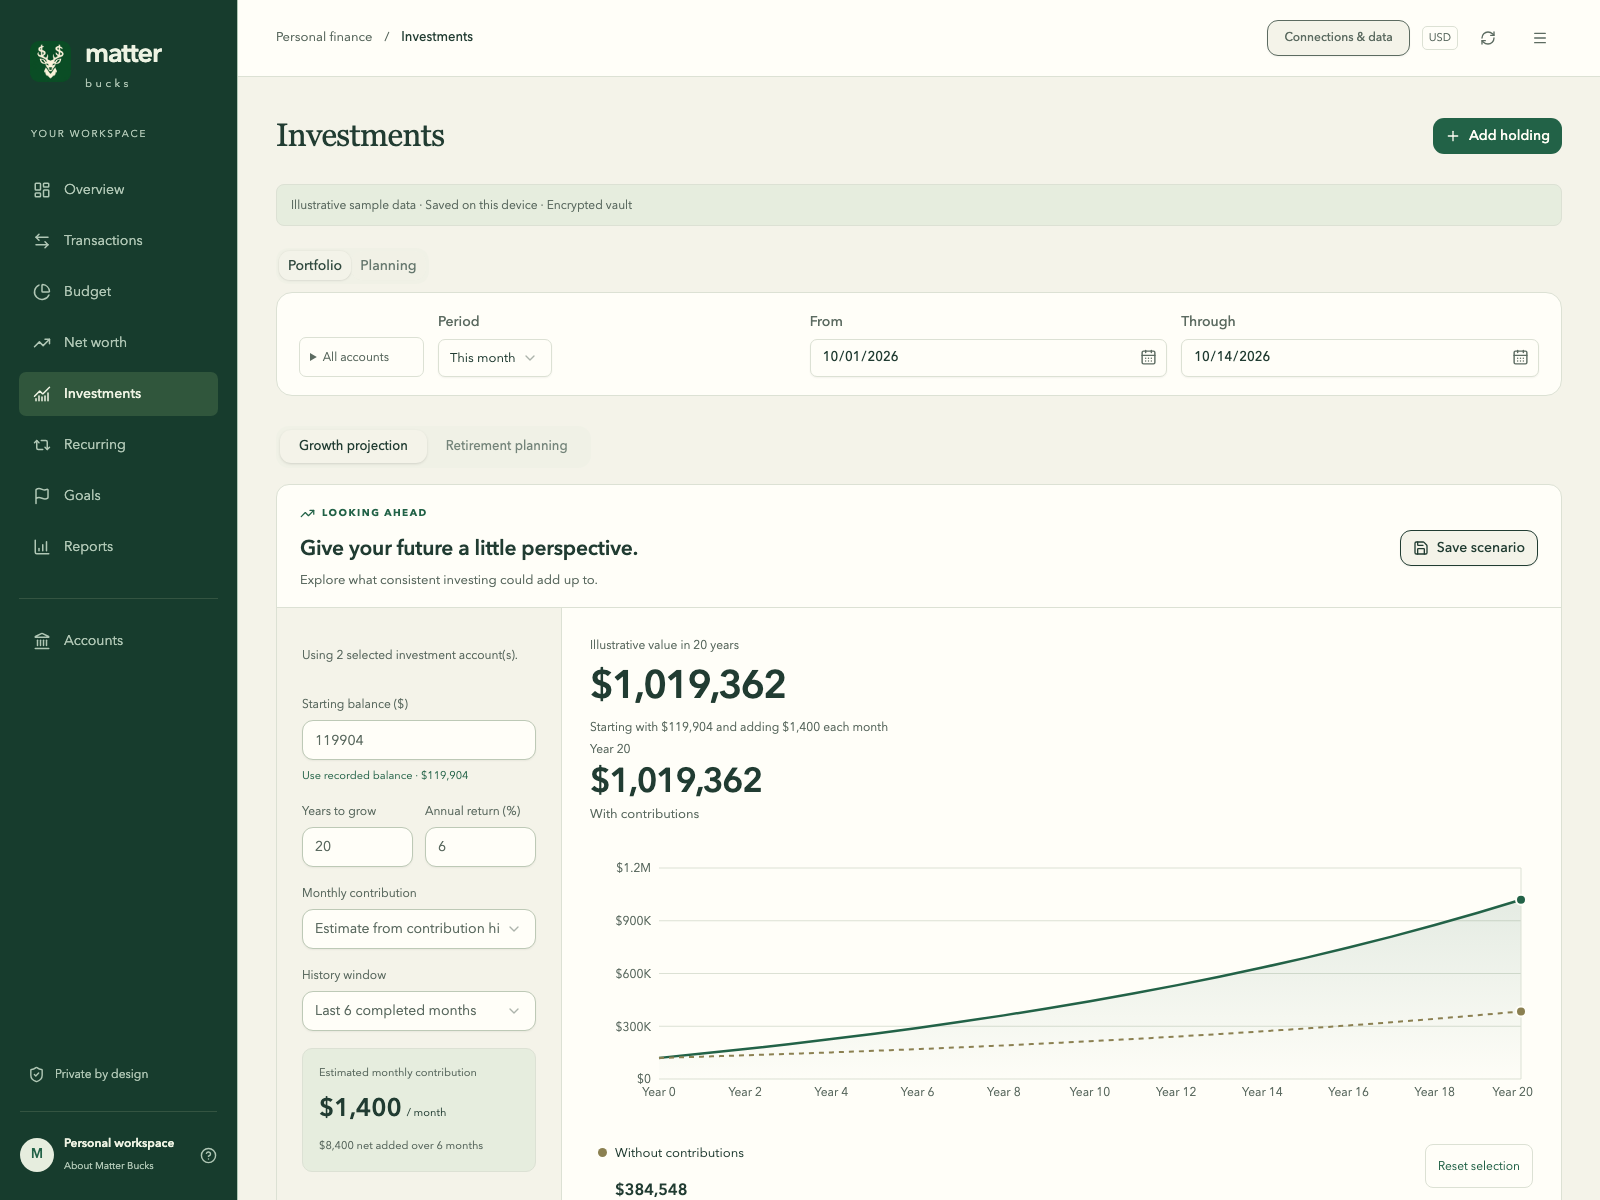Click the workspace avatar M
The image size is (1600, 1200).
[37, 1154]
